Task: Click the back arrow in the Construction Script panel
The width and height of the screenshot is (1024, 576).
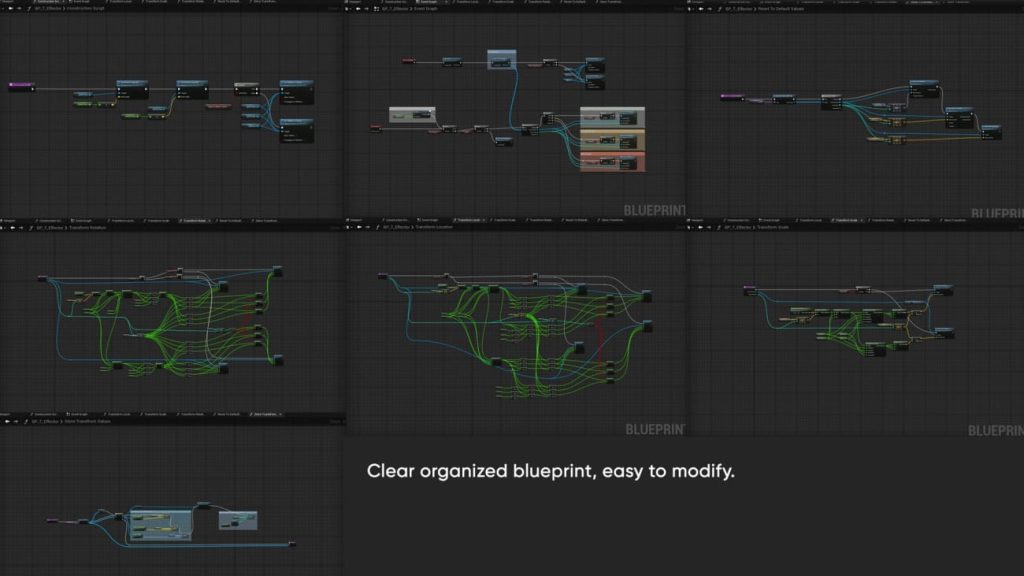Action: pyautogui.click(x=9, y=9)
